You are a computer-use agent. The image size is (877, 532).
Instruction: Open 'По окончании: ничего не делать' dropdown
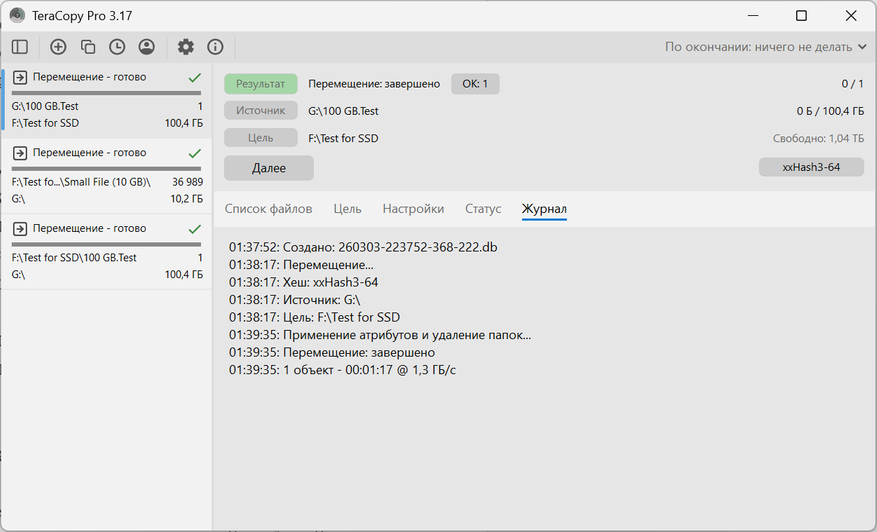point(765,47)
